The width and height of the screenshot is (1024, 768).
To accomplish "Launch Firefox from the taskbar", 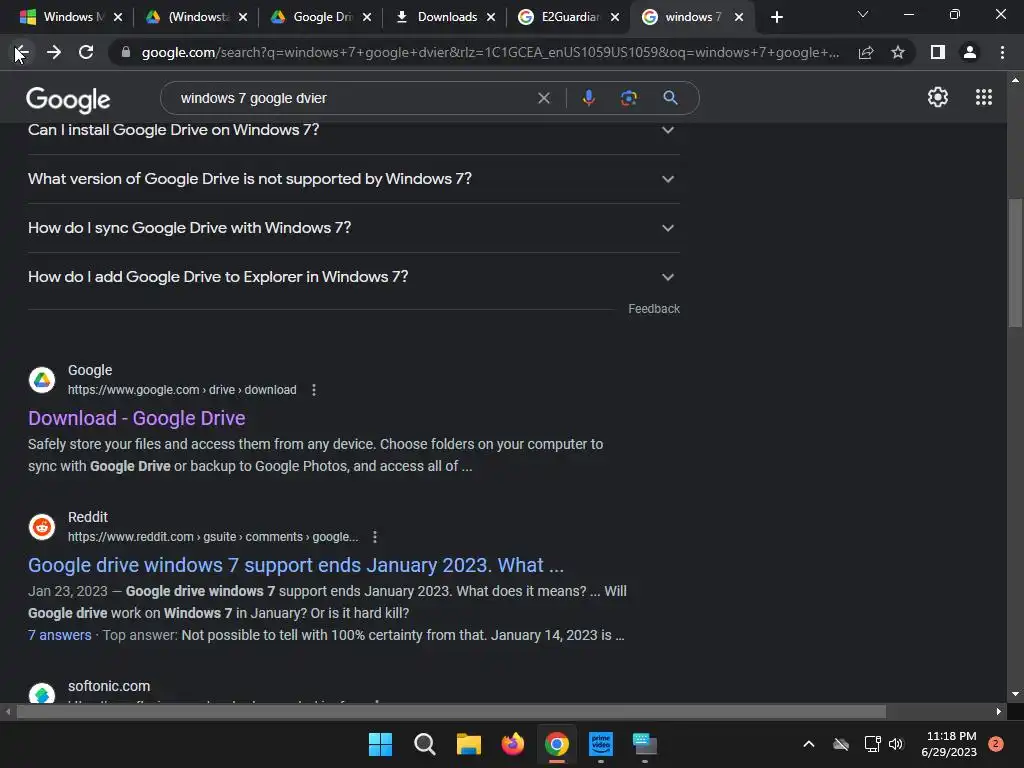I will pyautogui.click(x=513, y=744).
